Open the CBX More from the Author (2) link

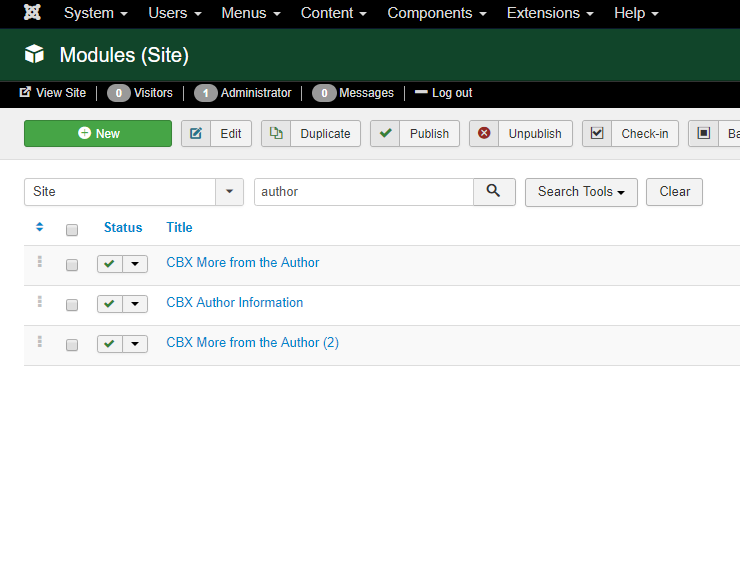(252, 343)
